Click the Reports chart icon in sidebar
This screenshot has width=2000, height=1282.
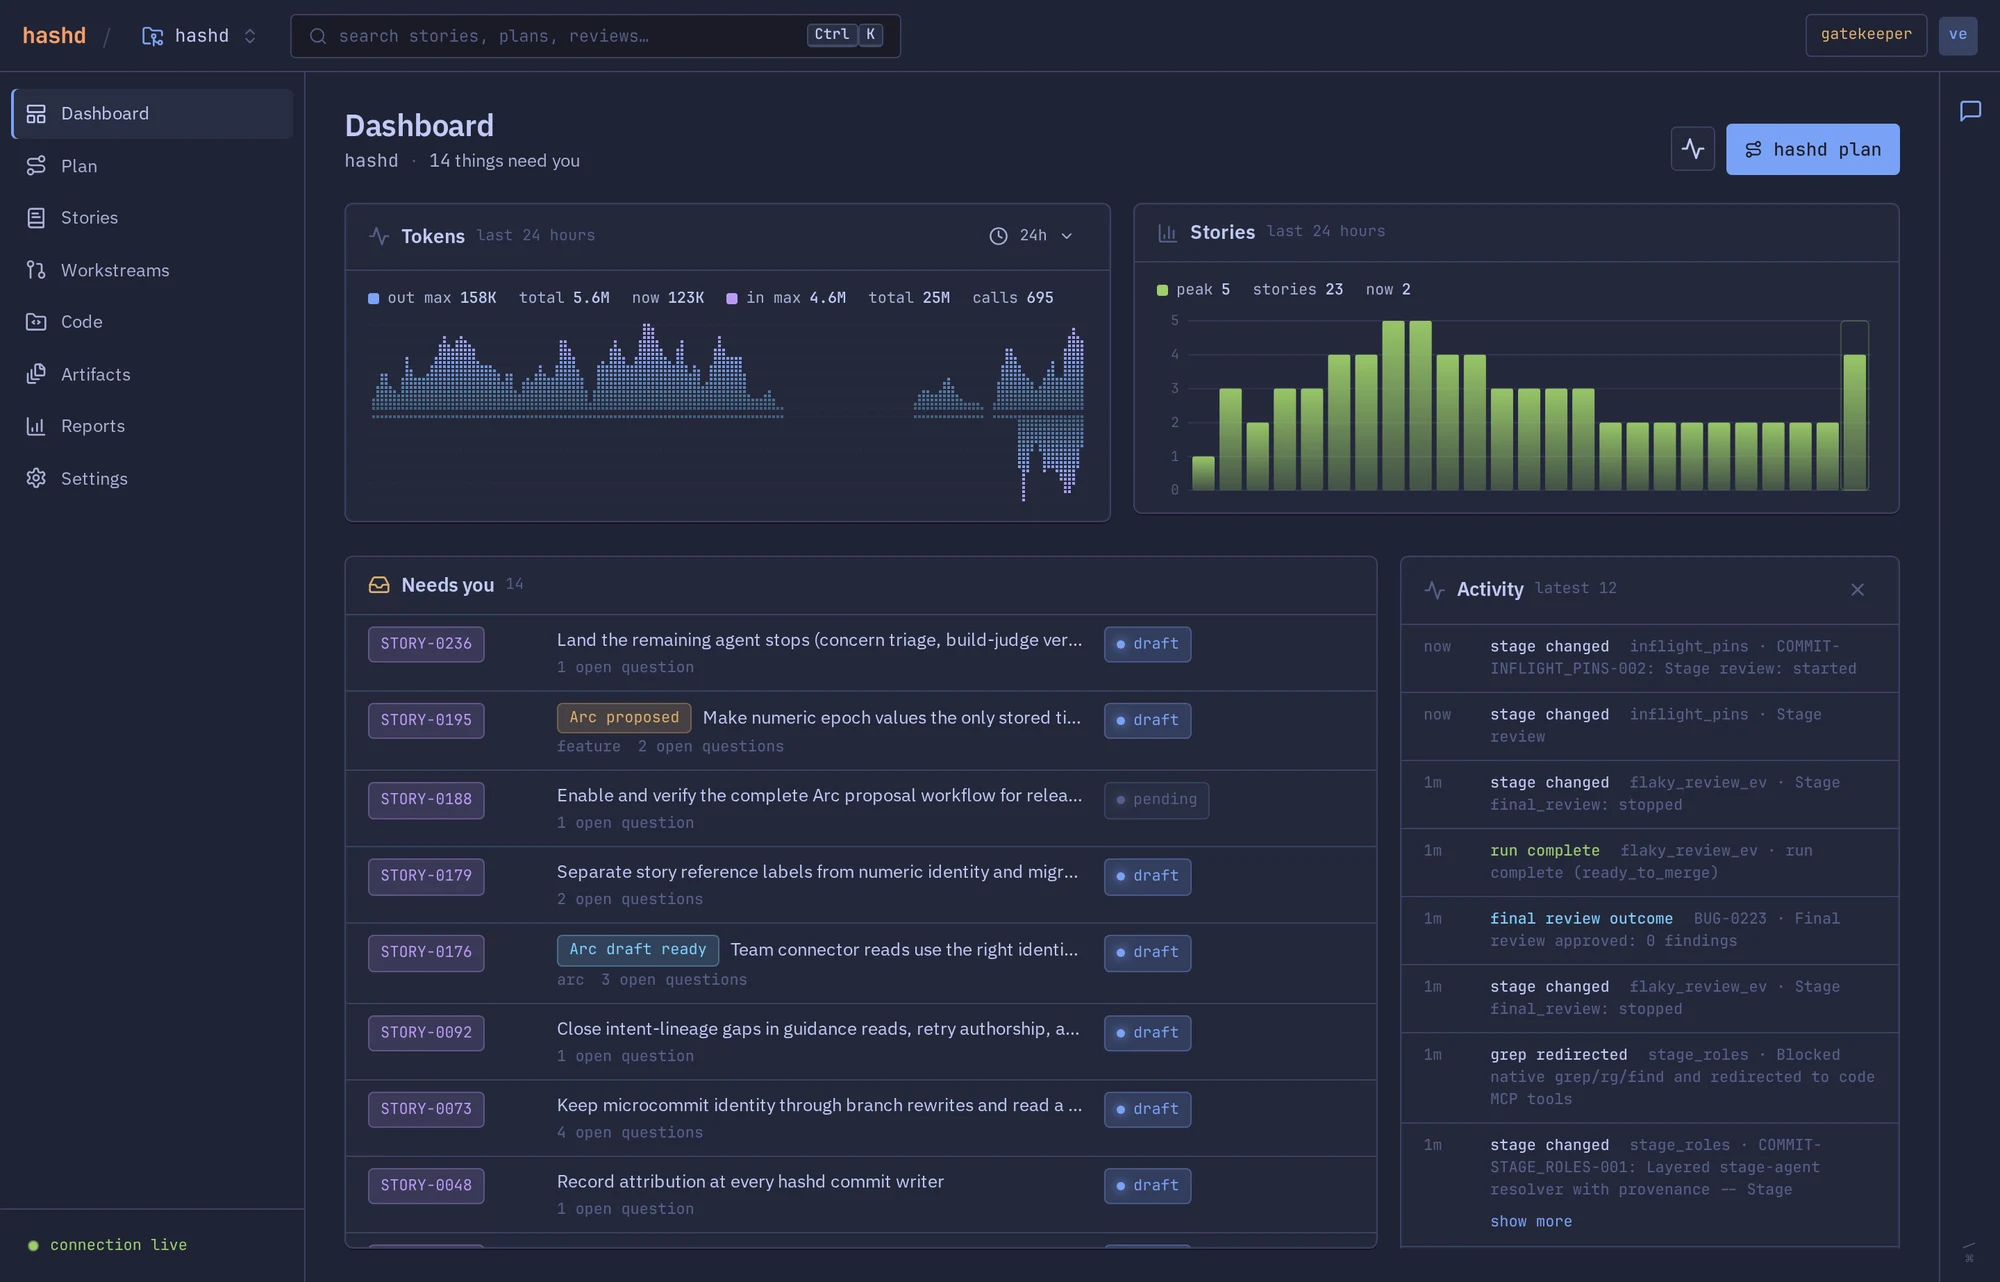click(x=36, y=426)
